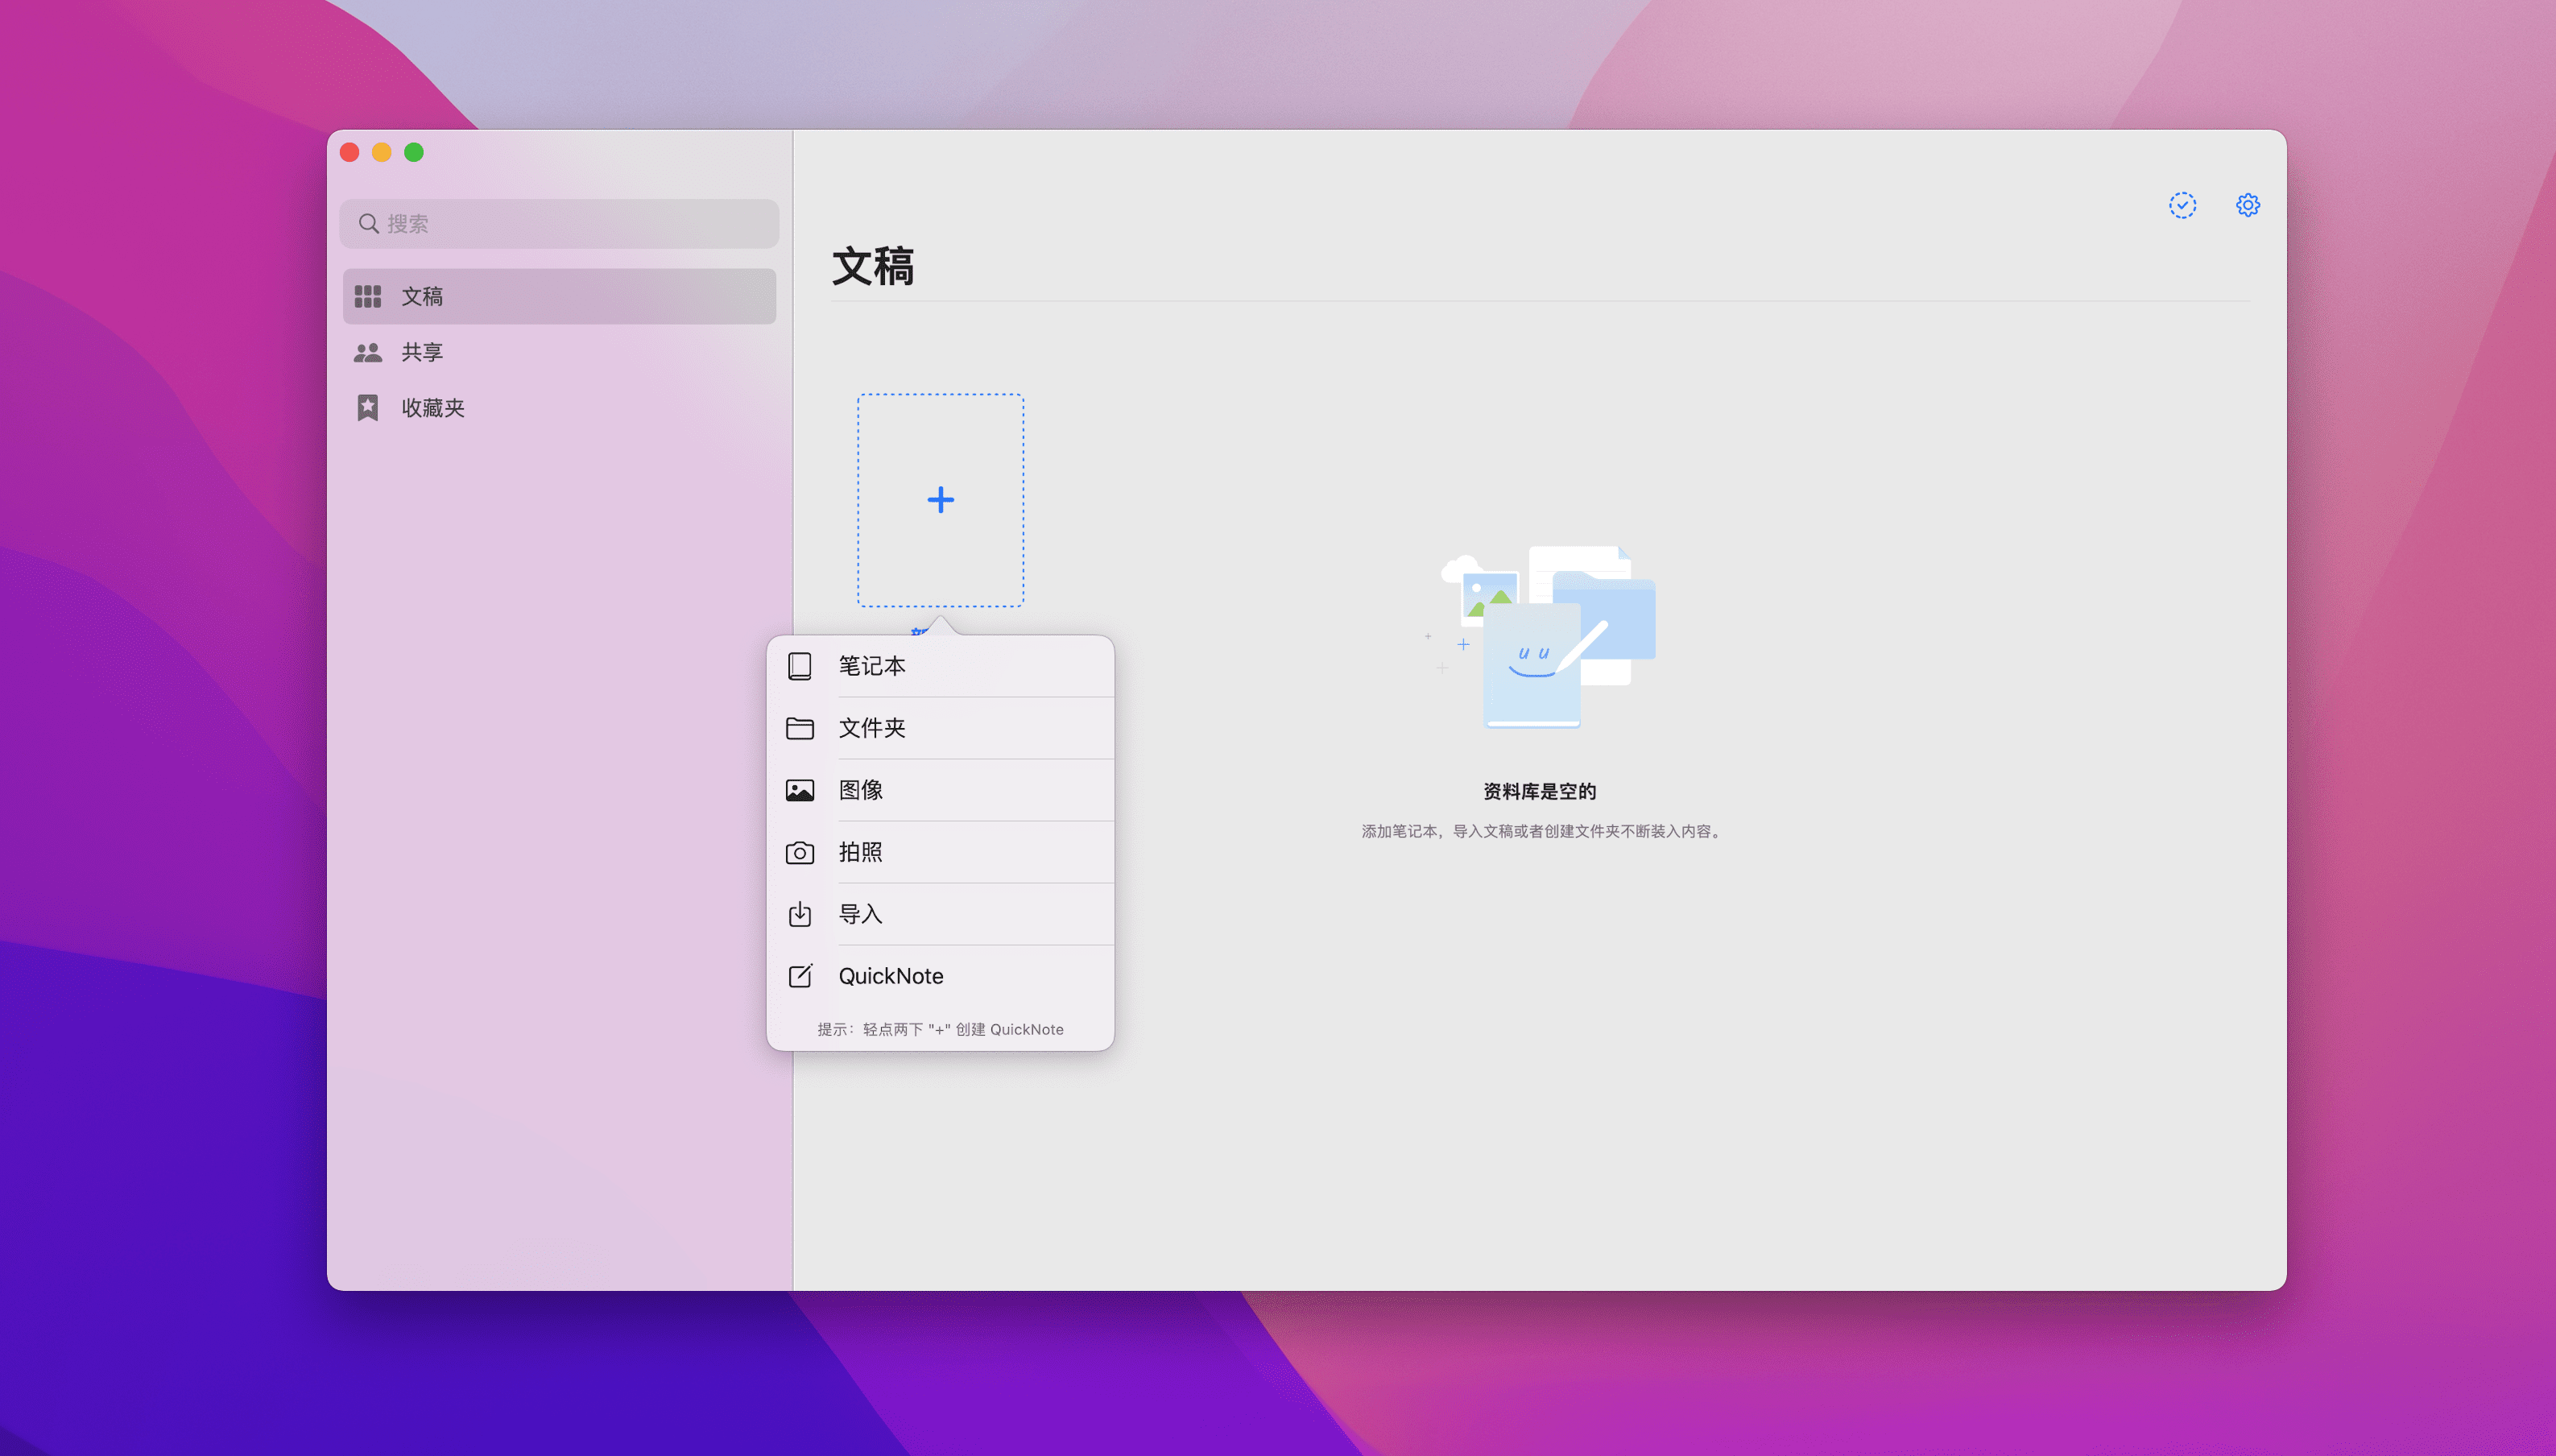Open settings via the gear icon

pyautogui.click(x=2247, y=205)
